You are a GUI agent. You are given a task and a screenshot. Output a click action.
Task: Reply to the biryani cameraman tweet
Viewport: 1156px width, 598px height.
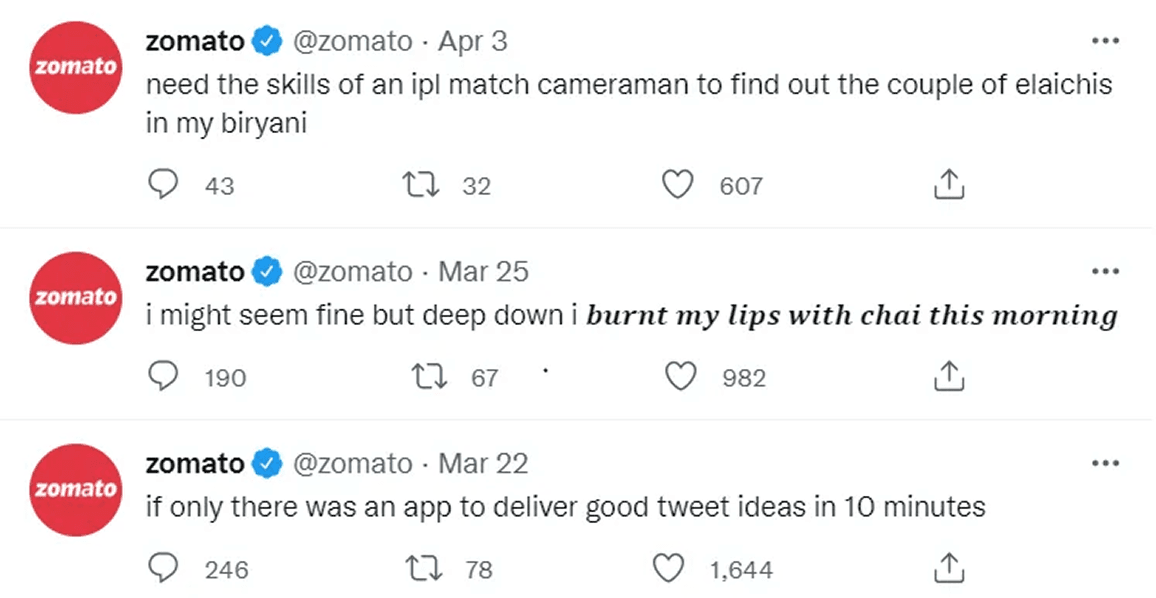pyautogui.click(x=163, y=184)
